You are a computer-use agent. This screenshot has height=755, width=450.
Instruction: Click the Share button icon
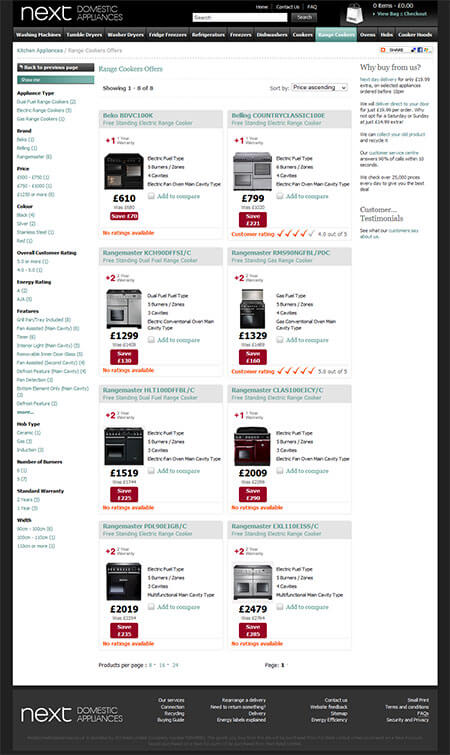click(393, 50)
